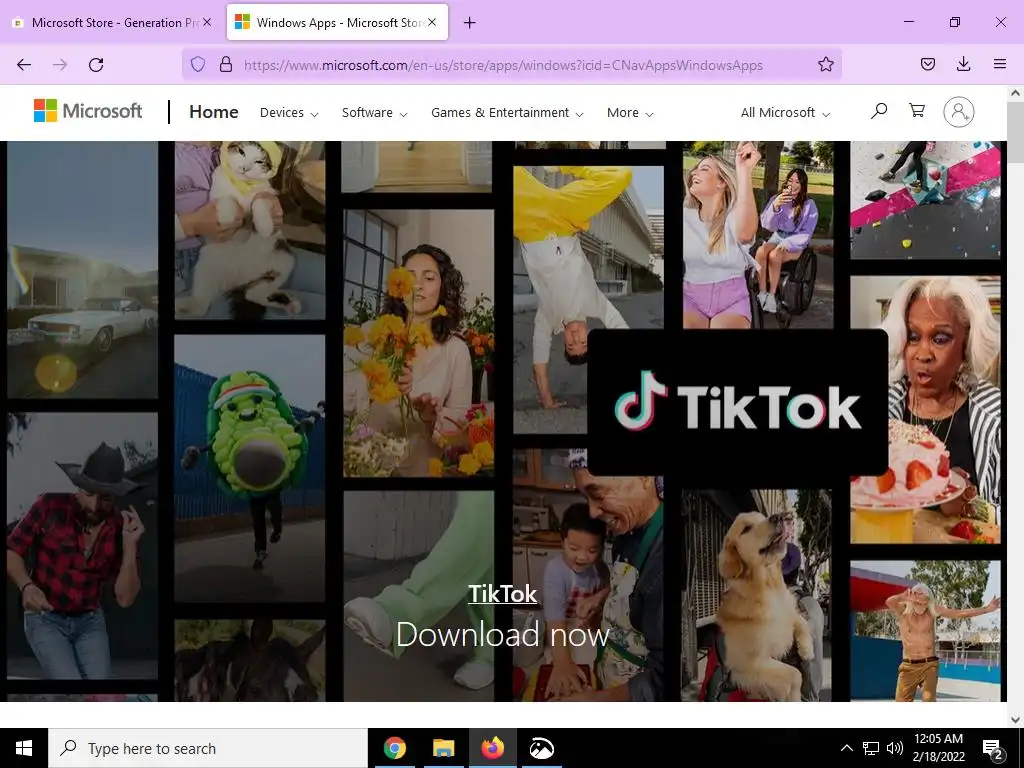Expand Games & Entertainment menu
The height and width of the screenshot is (768, 1024).
507,112
